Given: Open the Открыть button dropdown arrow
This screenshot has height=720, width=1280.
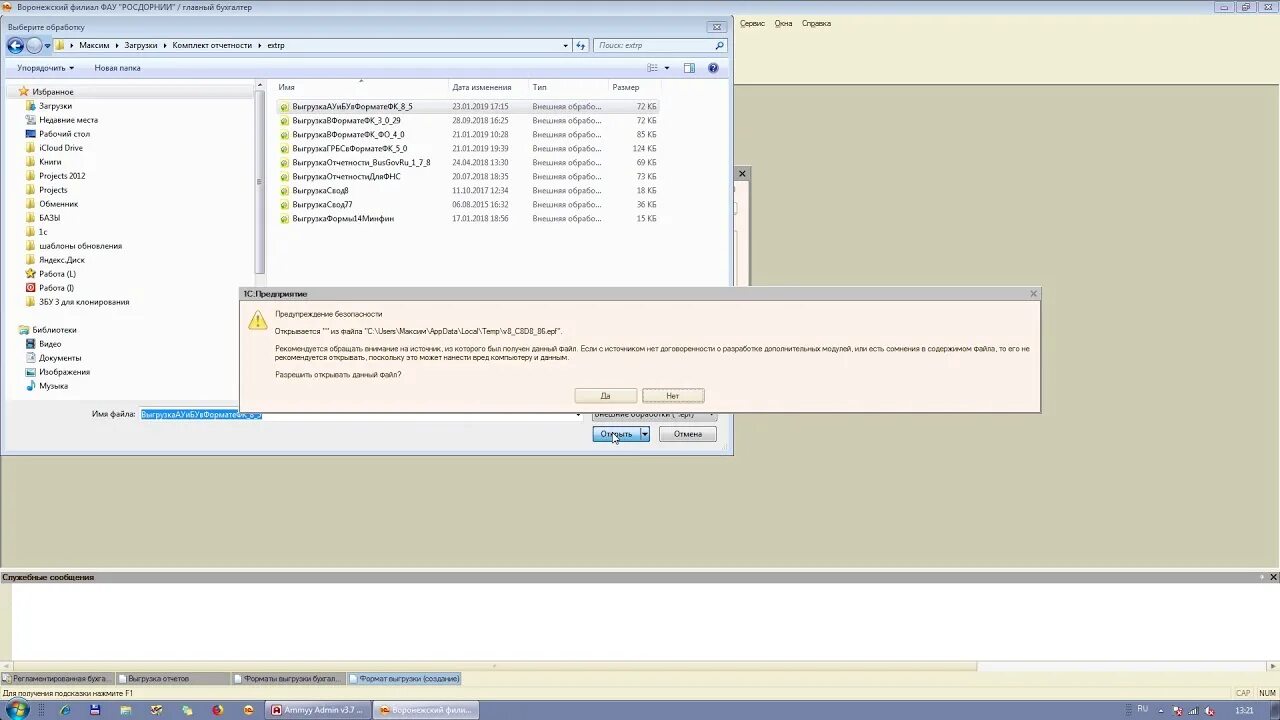Looking at the screenshot, I should 645,434.
